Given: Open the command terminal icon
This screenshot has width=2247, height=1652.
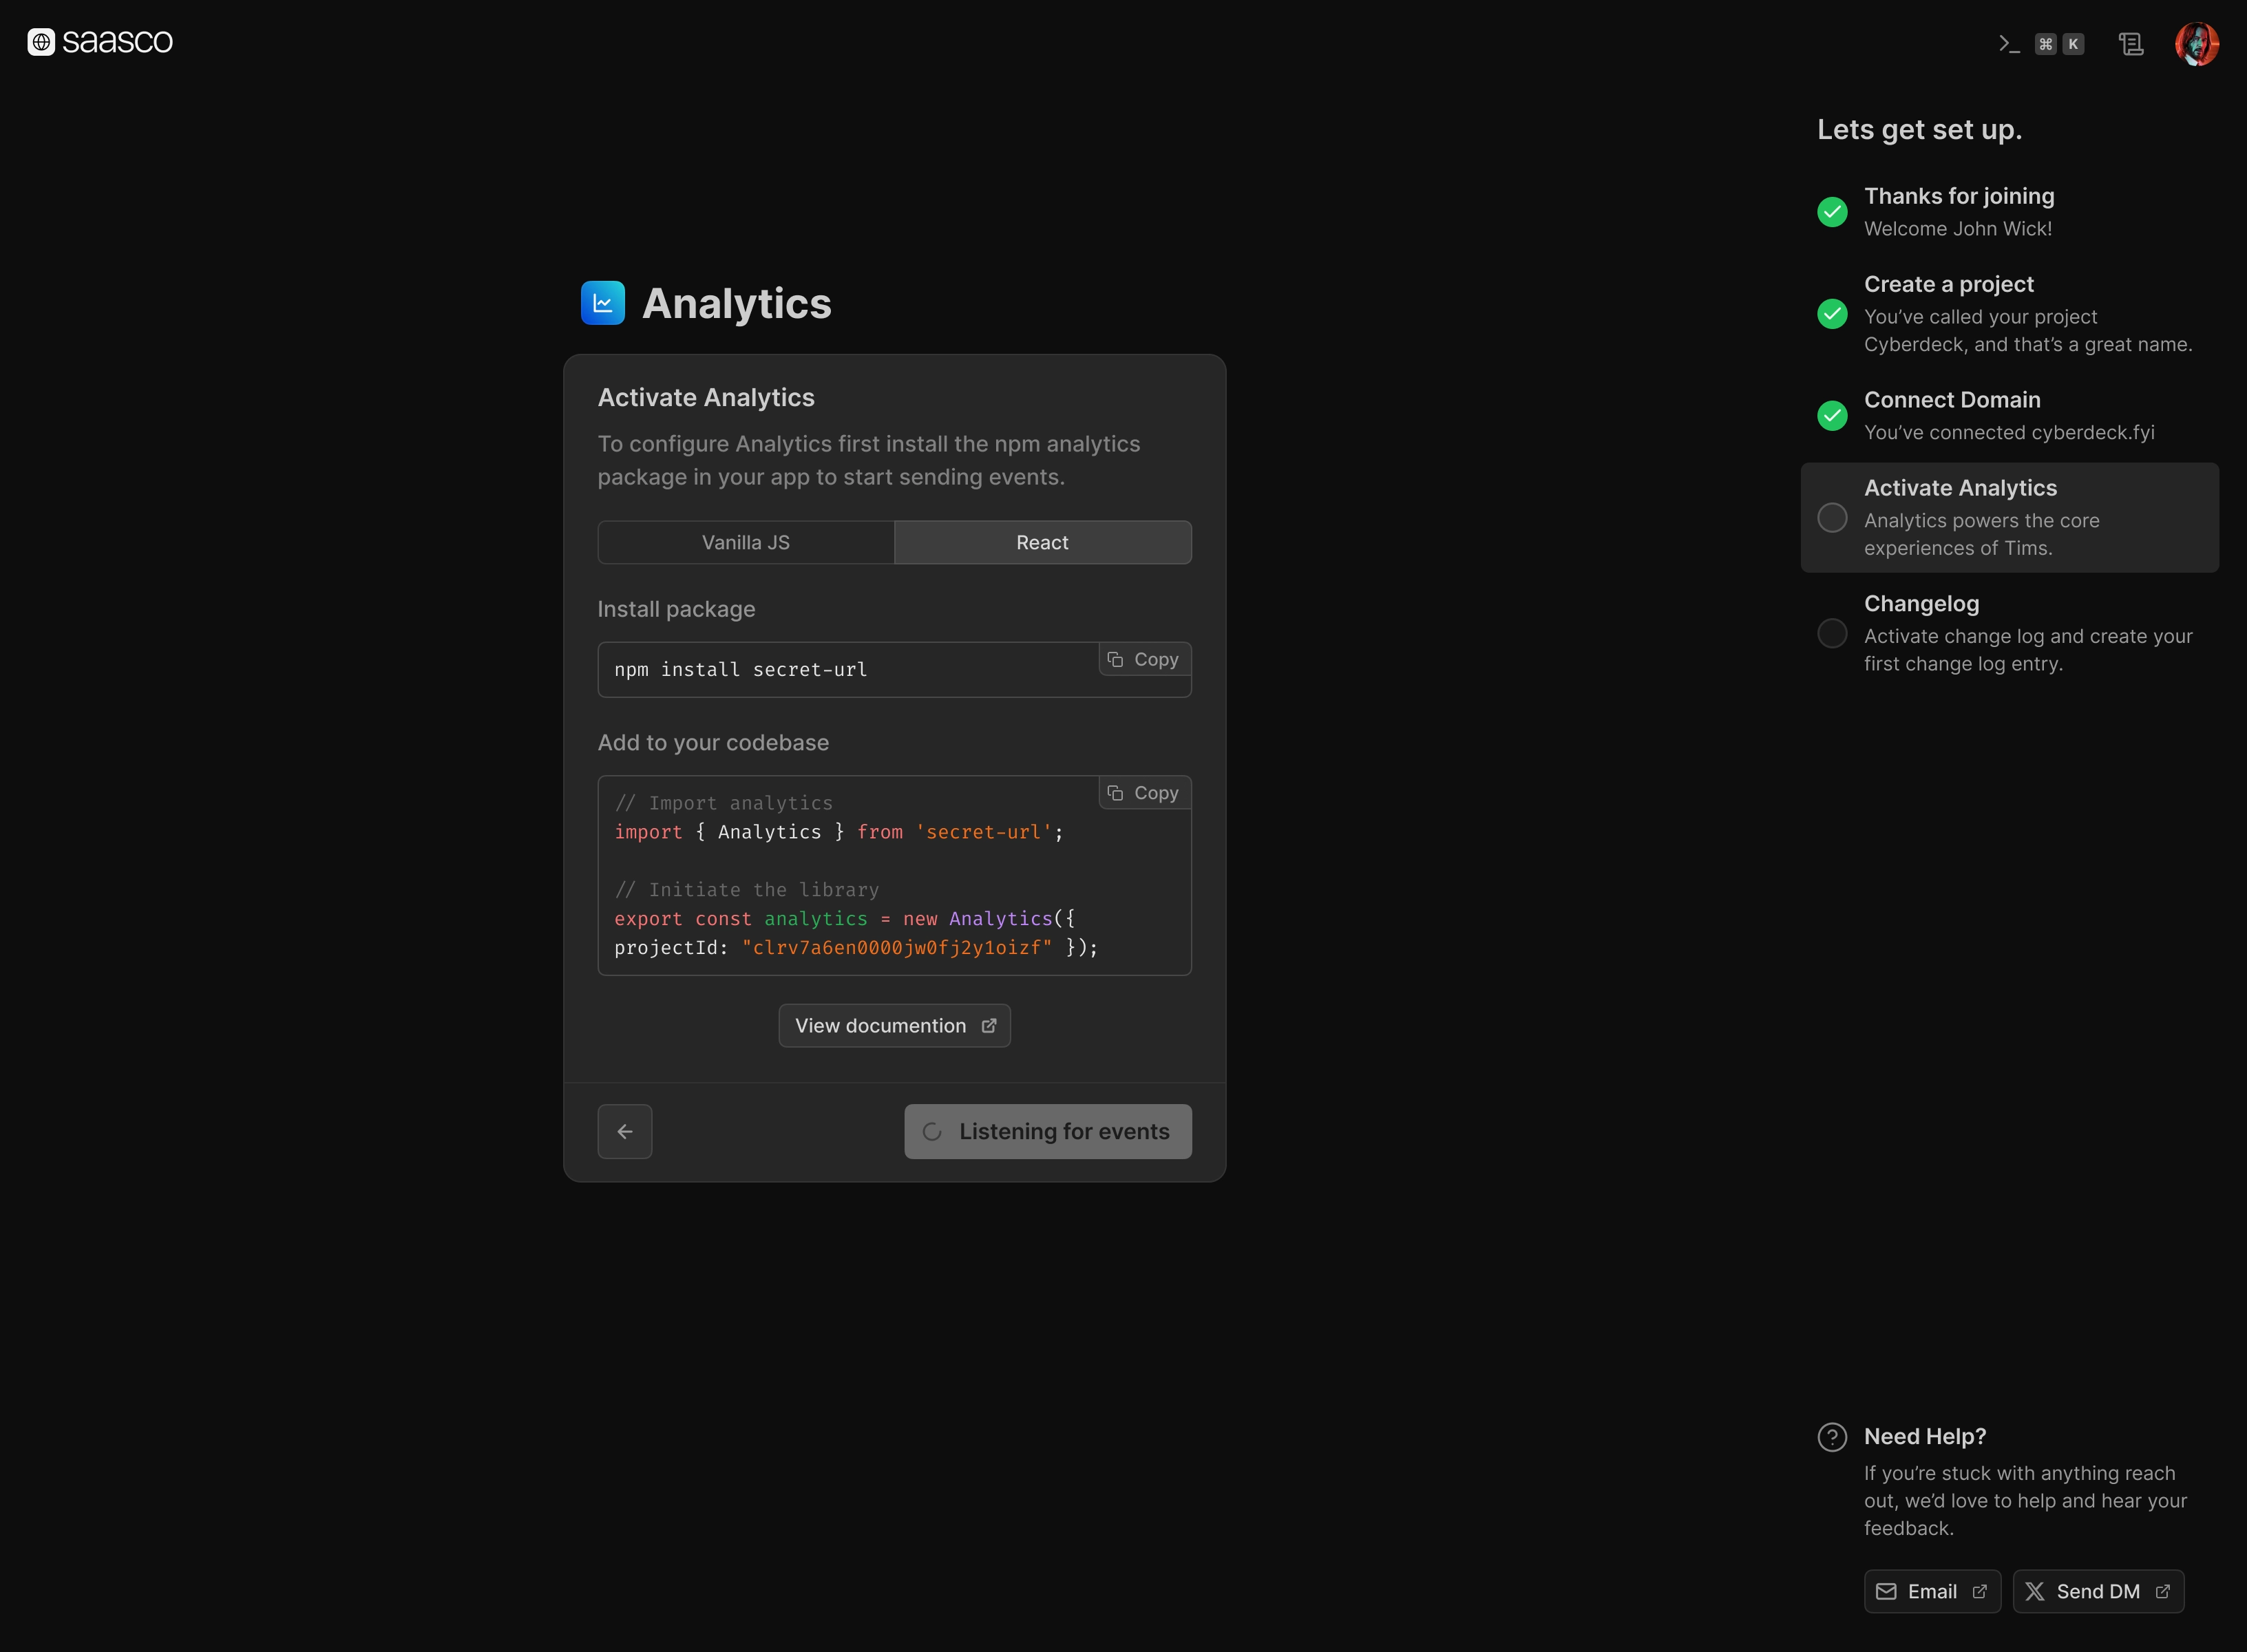Looking at the screenshot, I should [x=2009, y=44].
